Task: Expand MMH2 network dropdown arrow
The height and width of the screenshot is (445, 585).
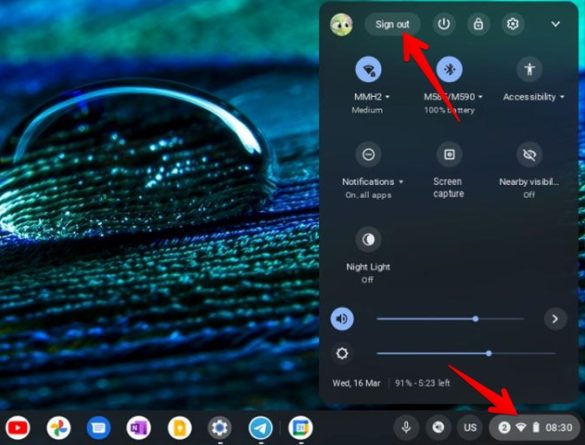Action: 388,97
